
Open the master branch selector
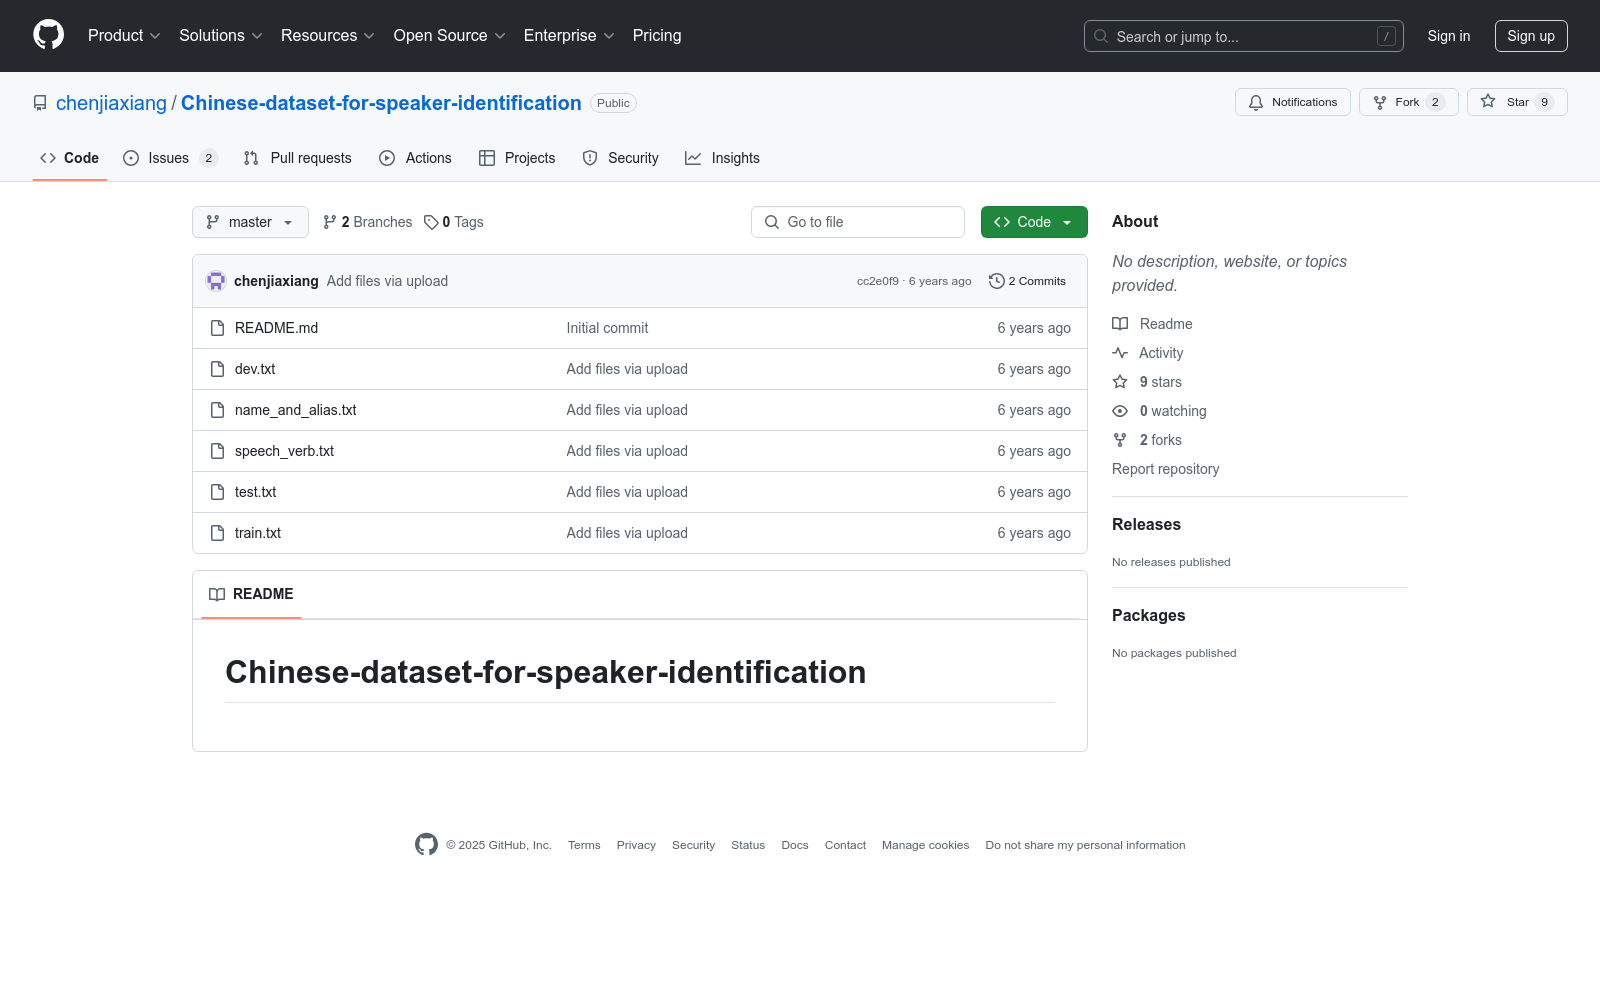click(x=250, y=222)
